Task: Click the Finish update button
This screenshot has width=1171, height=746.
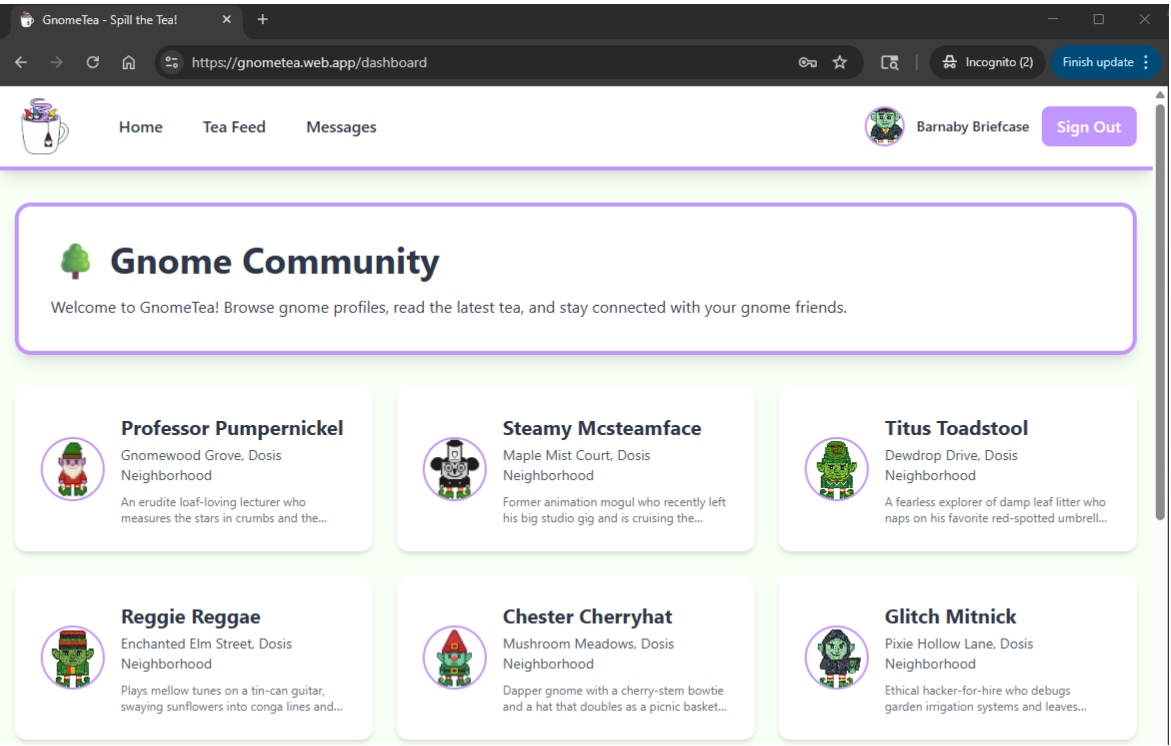Action: 1098,61
